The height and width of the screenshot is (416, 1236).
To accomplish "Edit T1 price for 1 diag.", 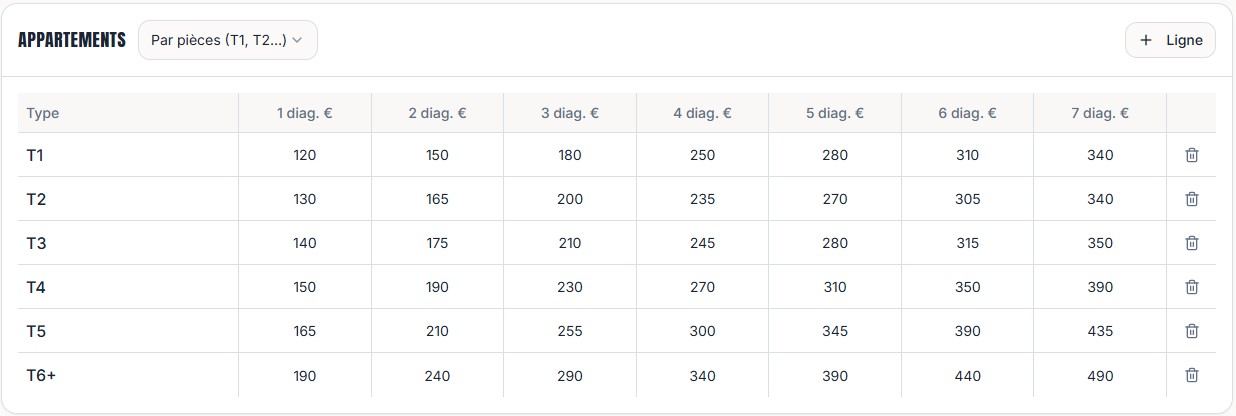I will (x=305, y=155).
